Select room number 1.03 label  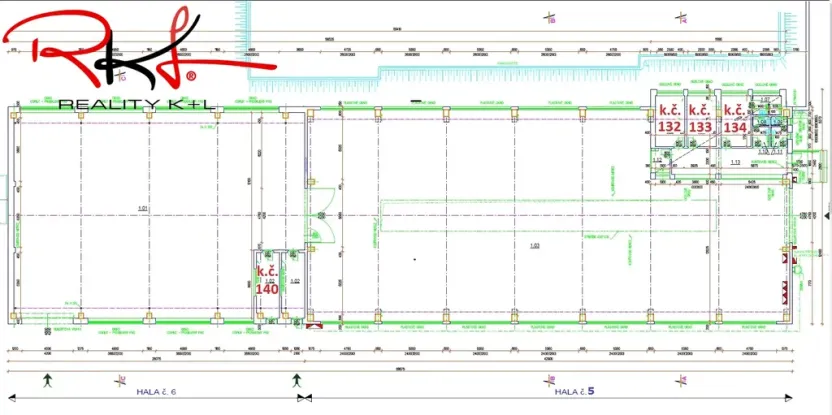coord(535,245)
